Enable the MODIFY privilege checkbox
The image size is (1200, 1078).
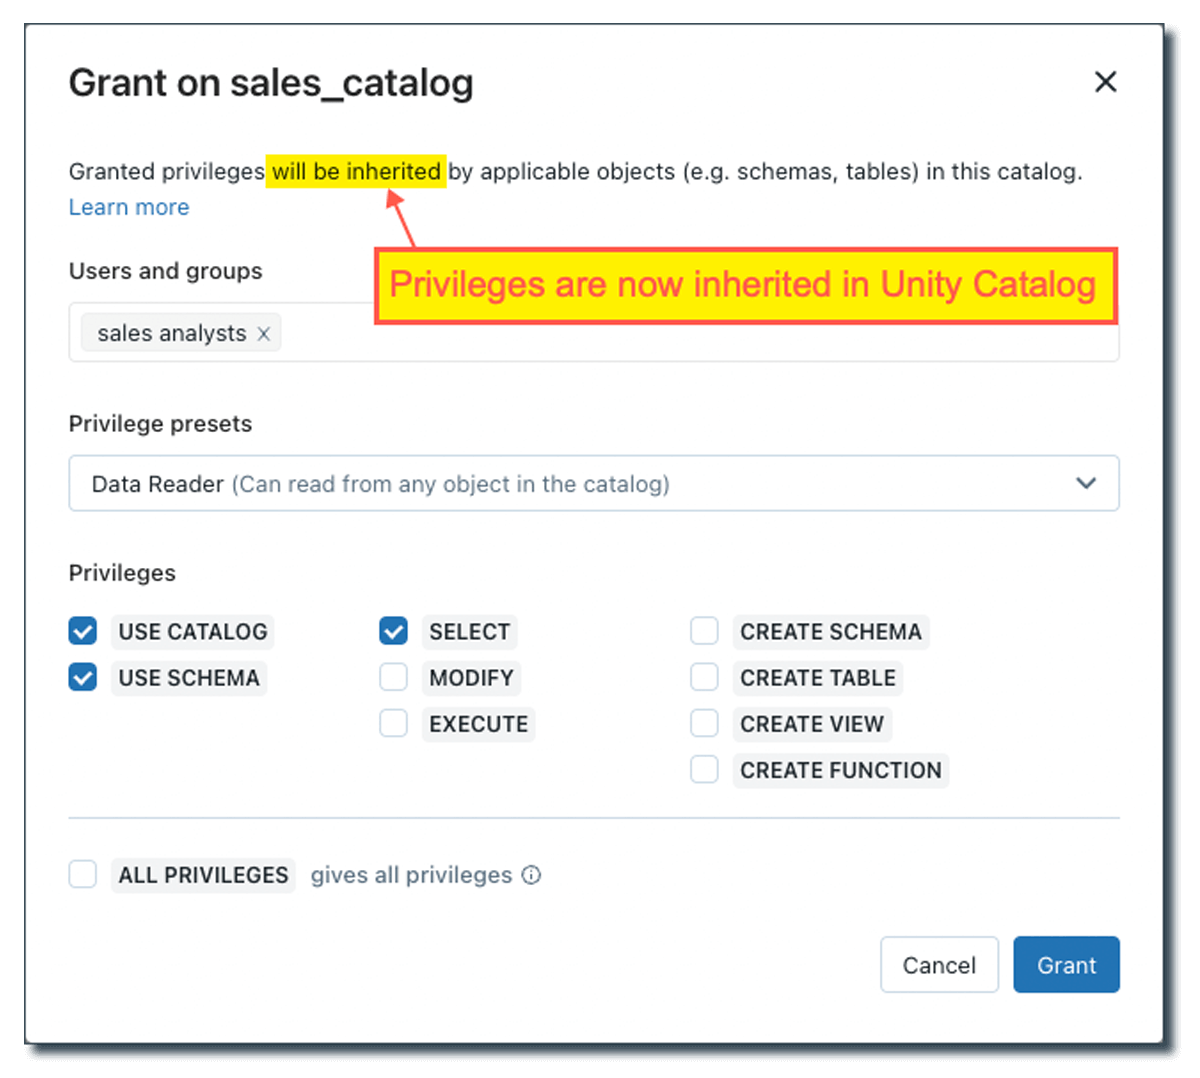click(394, 677)
